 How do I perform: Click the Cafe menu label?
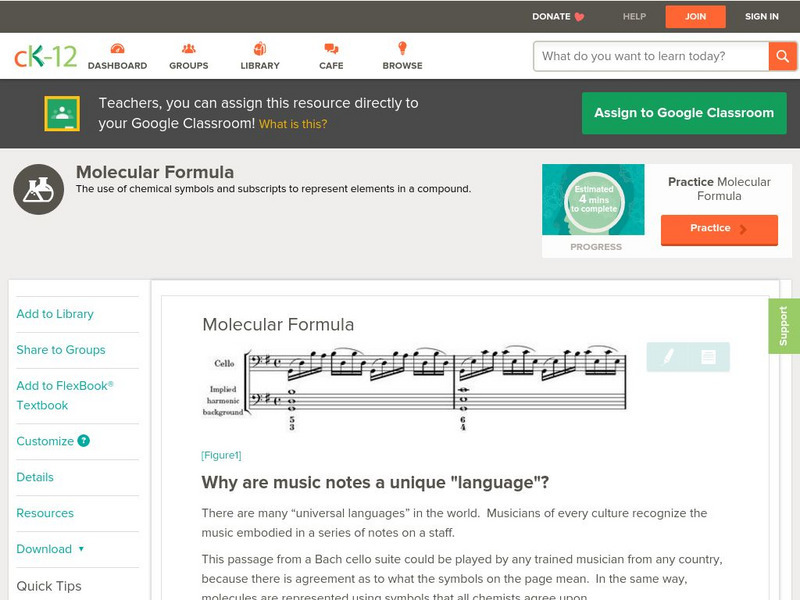coord(331,66)
